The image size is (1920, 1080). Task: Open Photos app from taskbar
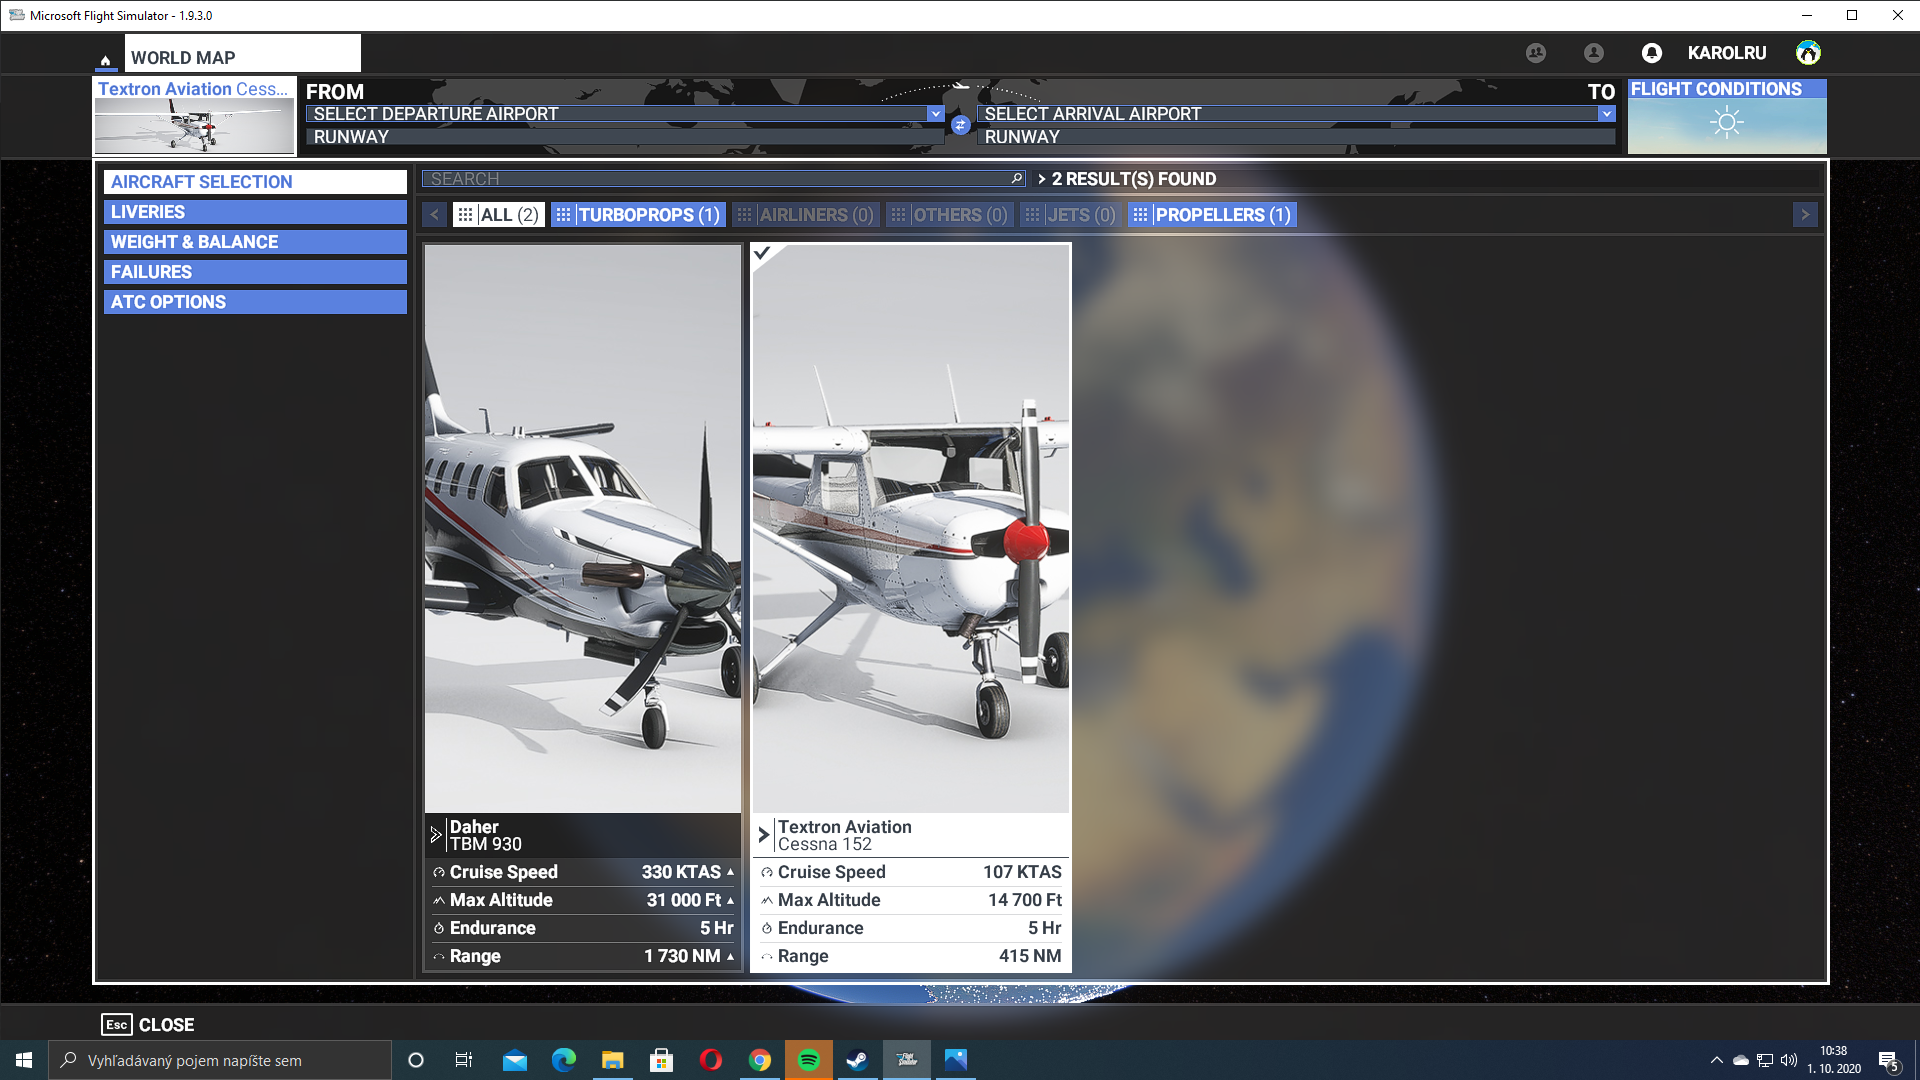[956, 1060]
